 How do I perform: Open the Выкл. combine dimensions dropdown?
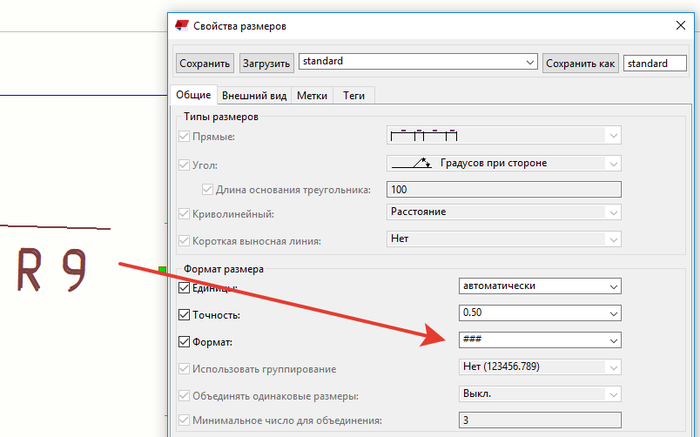tap(540, 394)
